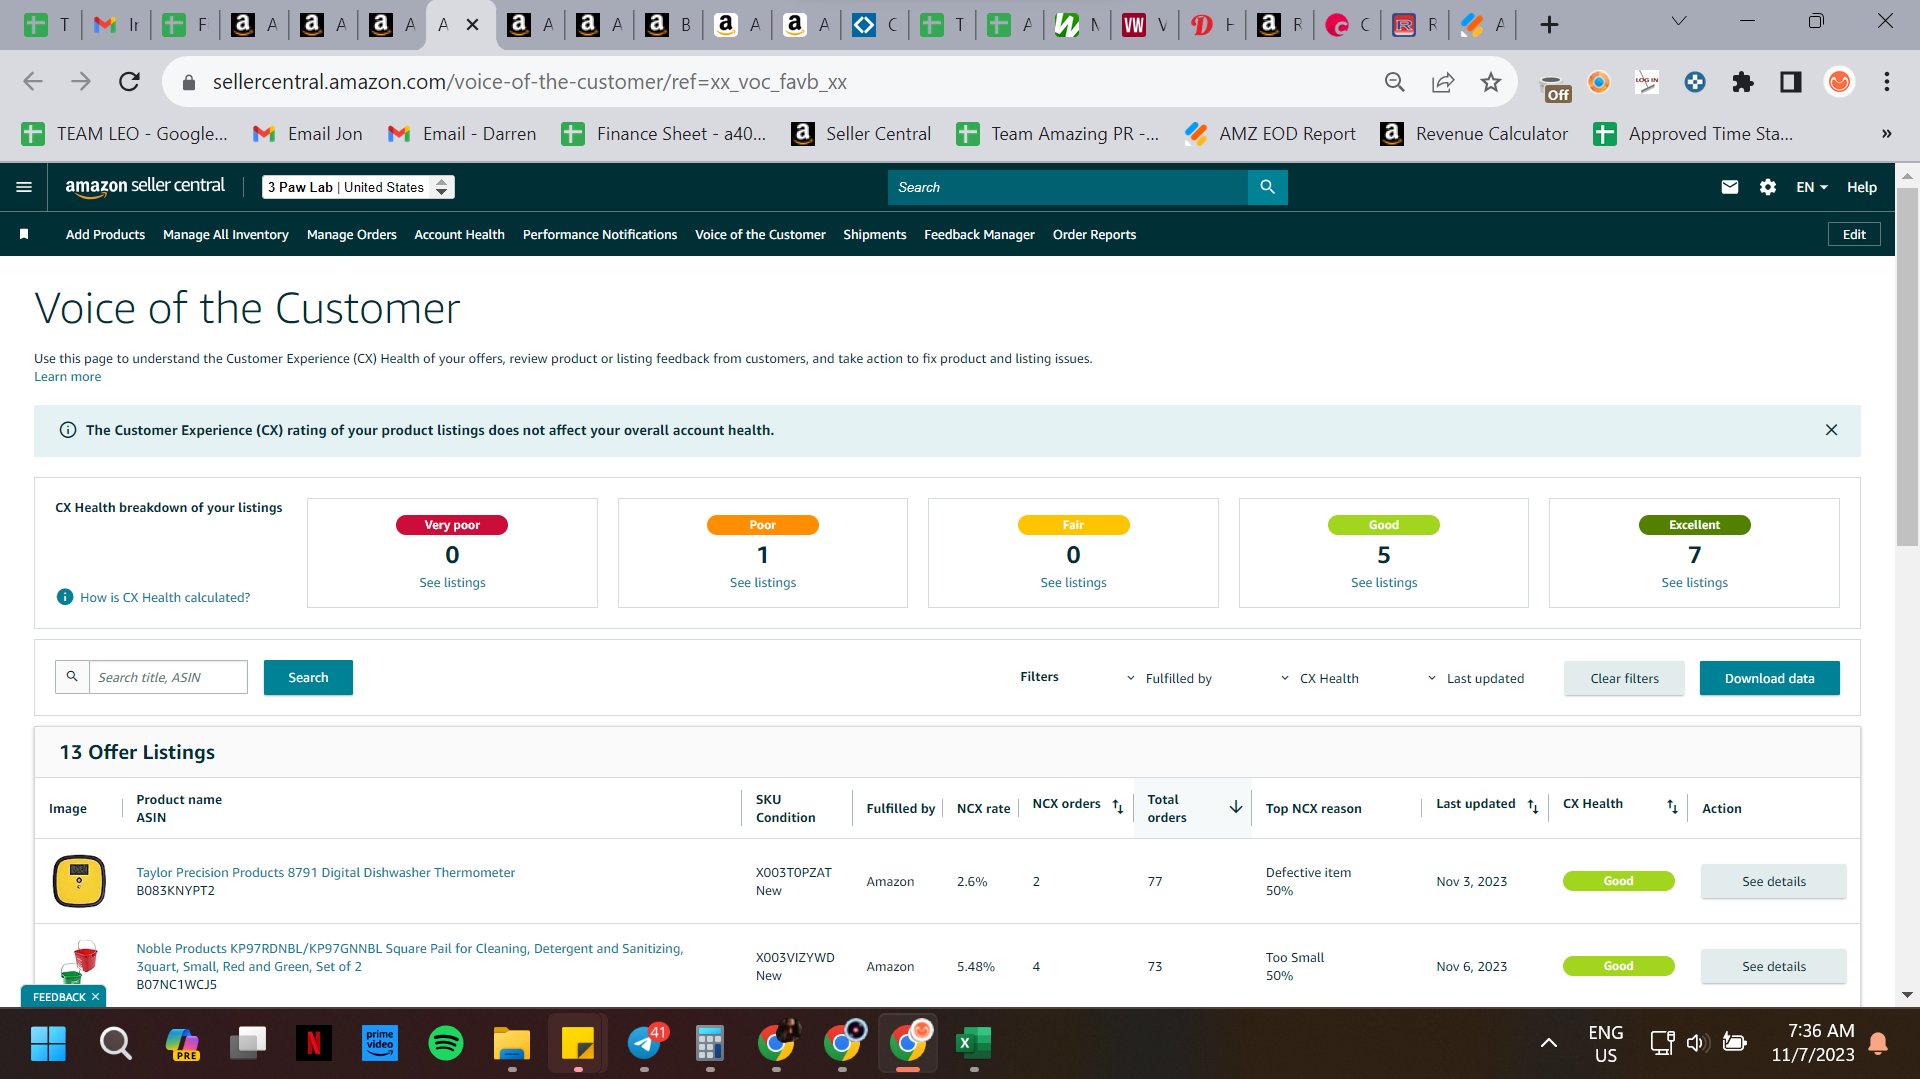
Task: Open the browser zoom magnifier icon
Action: pyautogui.click(x=1394, y=82)
